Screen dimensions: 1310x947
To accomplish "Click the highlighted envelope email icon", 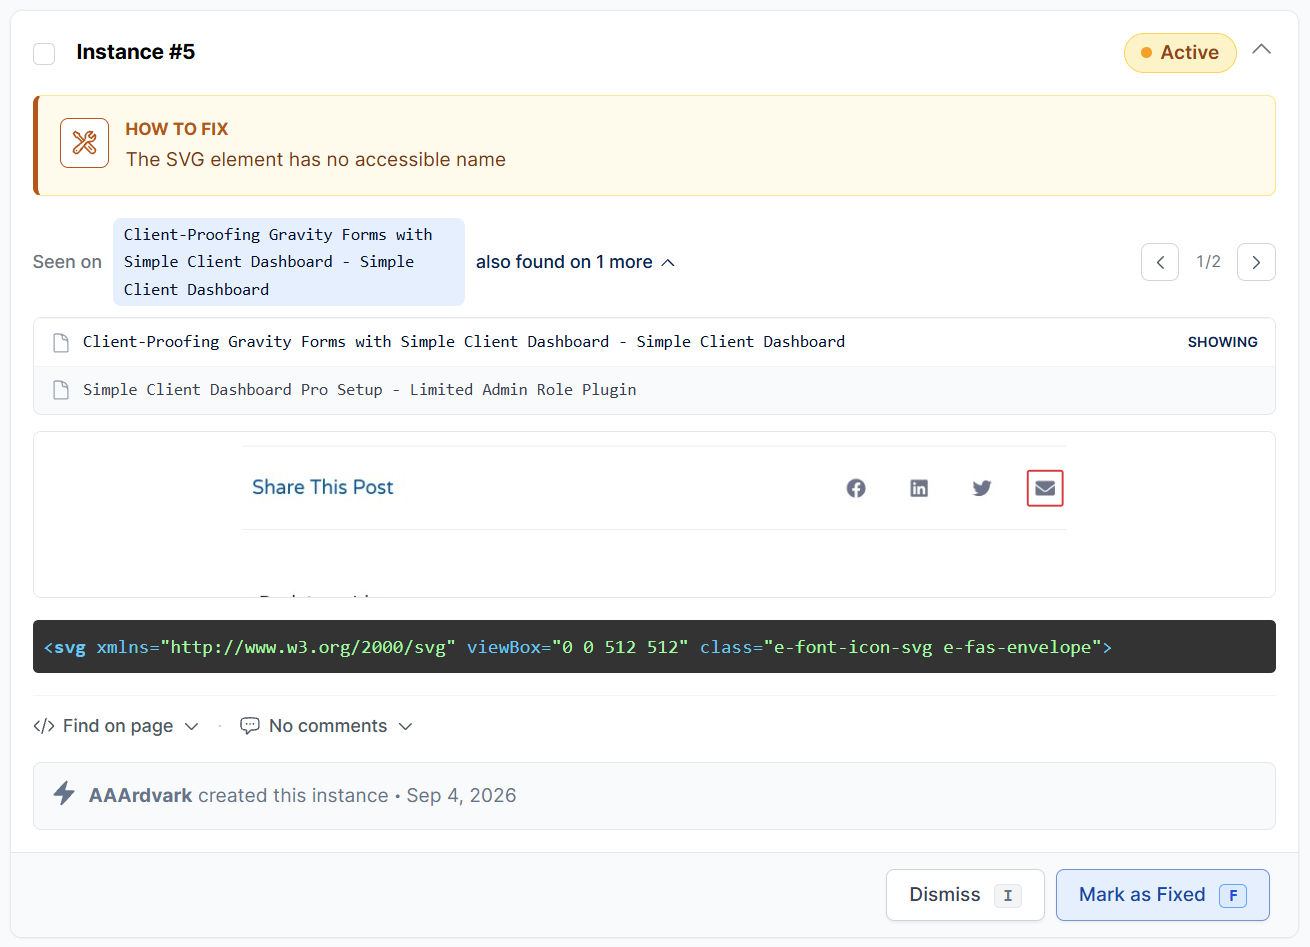I will [1045, 488].
